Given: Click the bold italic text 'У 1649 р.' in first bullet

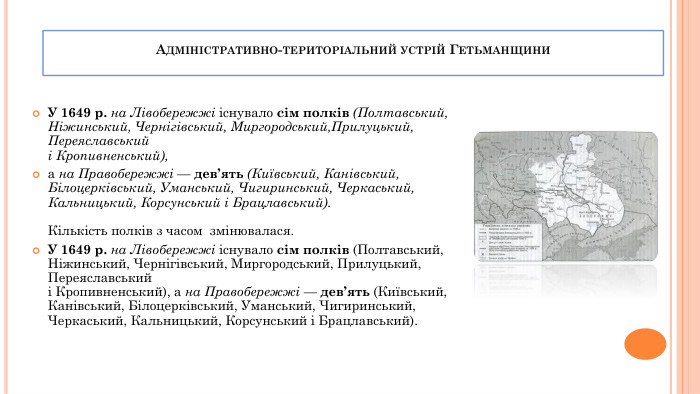Looking at the screenshot, I should (77, 113).
